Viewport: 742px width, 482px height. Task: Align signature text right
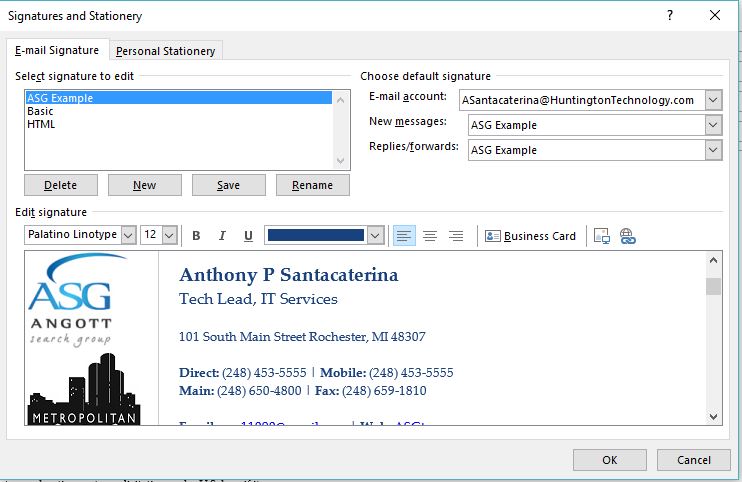[456, 236]
